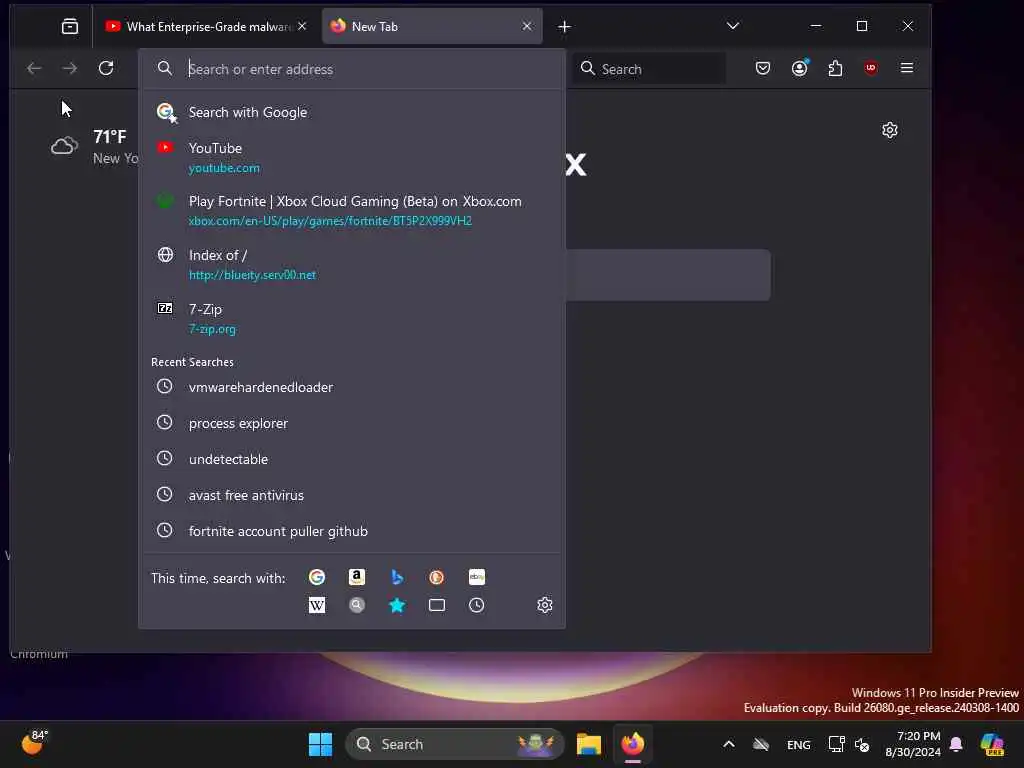Viewport: 1024px width, 768px height.
Task: Search history with the clock icon
Action: 477,605
